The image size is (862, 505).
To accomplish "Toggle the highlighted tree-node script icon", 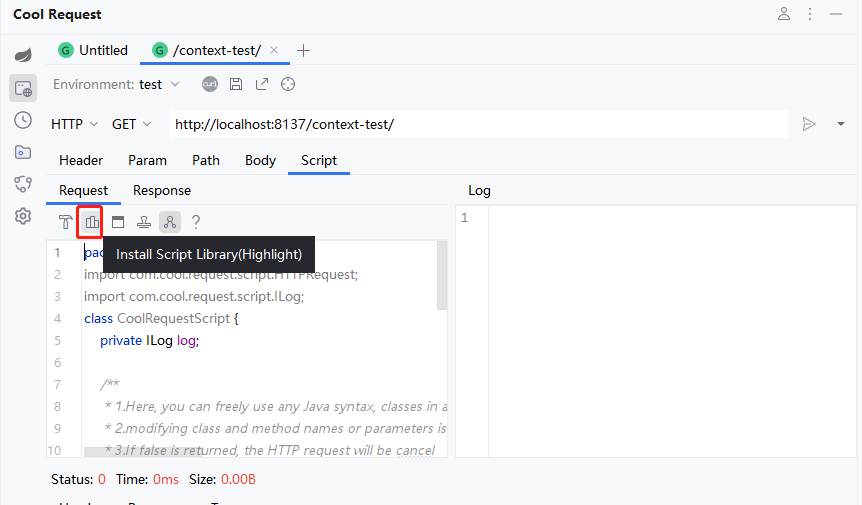I will point(170,222).
